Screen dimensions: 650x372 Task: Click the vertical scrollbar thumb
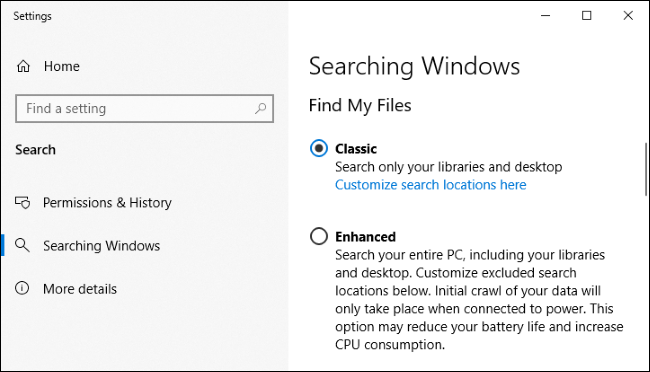click(x=646, y=169)
